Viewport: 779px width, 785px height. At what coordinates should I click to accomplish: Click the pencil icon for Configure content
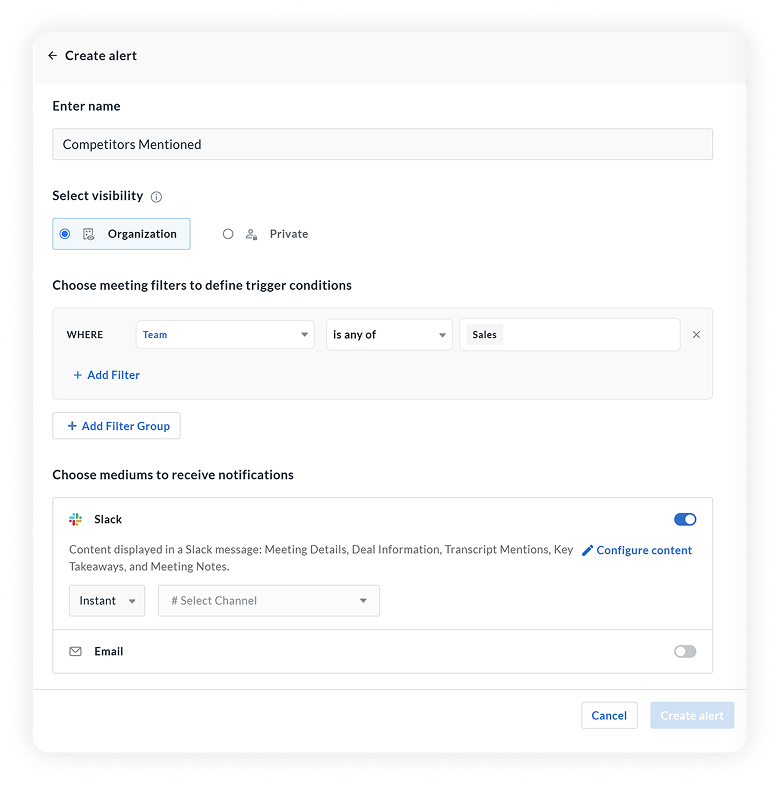pyautogui.click(x=587, y=550)
